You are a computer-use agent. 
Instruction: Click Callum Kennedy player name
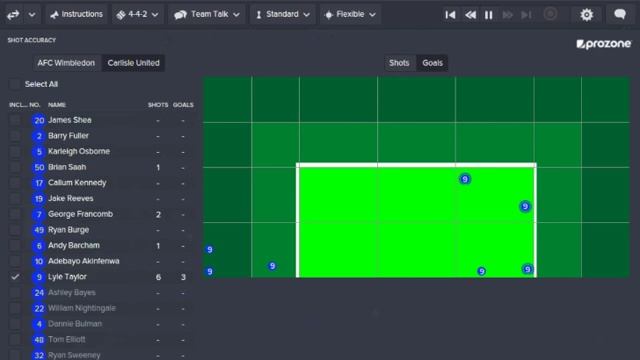77,183
